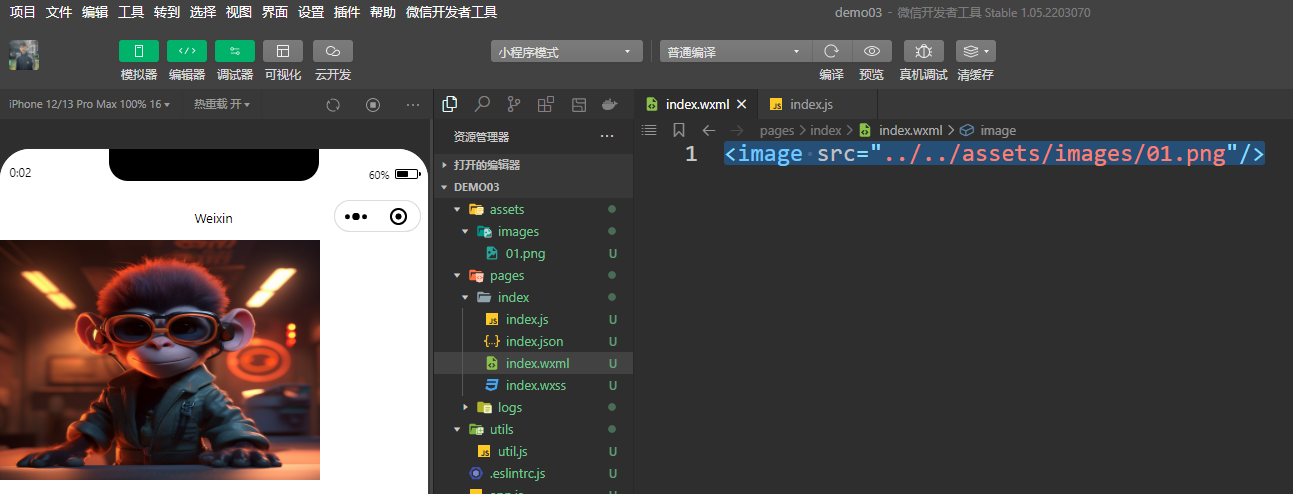Image resolution: width=1293 pixels, height=494 pixels.
Task: Toggle the 调试器 debugger panel button
Action: (235, 51)
